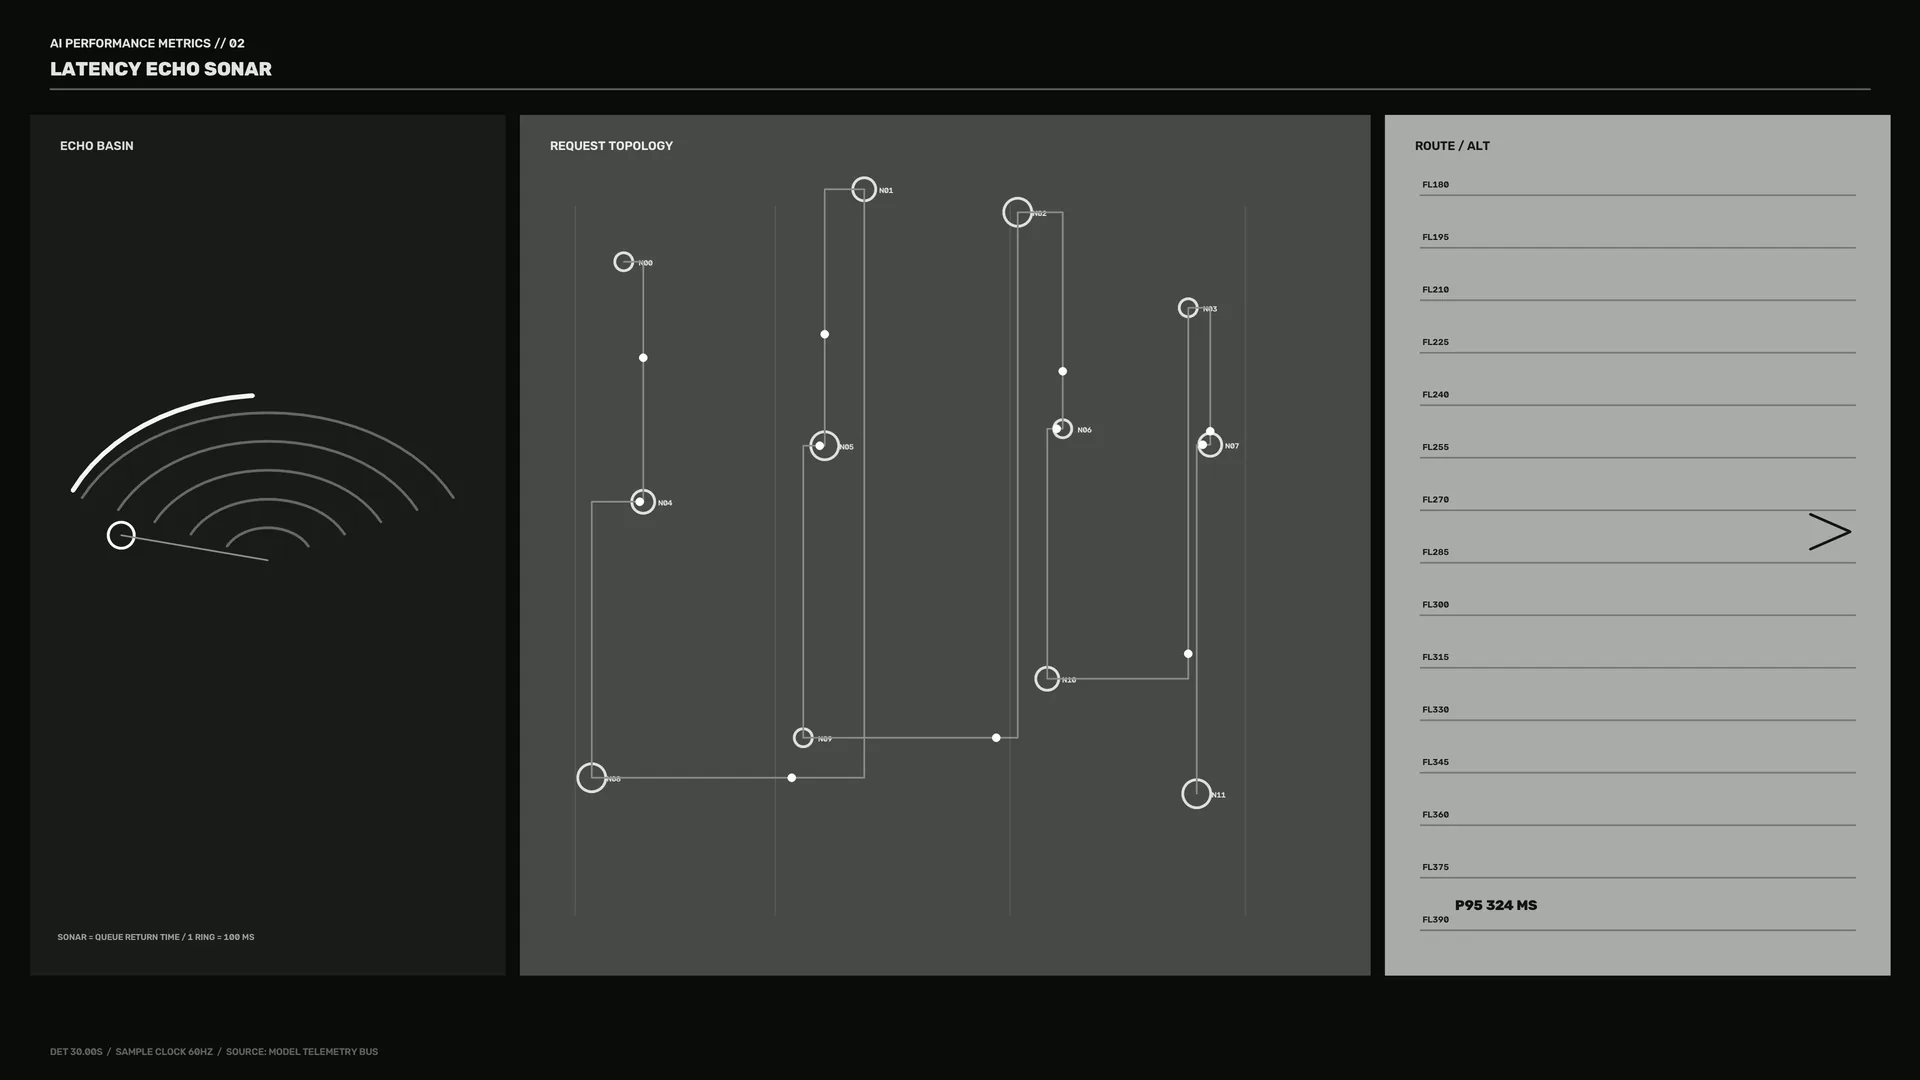Click the sonar origin circle in Echo Basin
Viewport: 1920px width, 1080px height.
pyautogui.click(x=121, y=535)
